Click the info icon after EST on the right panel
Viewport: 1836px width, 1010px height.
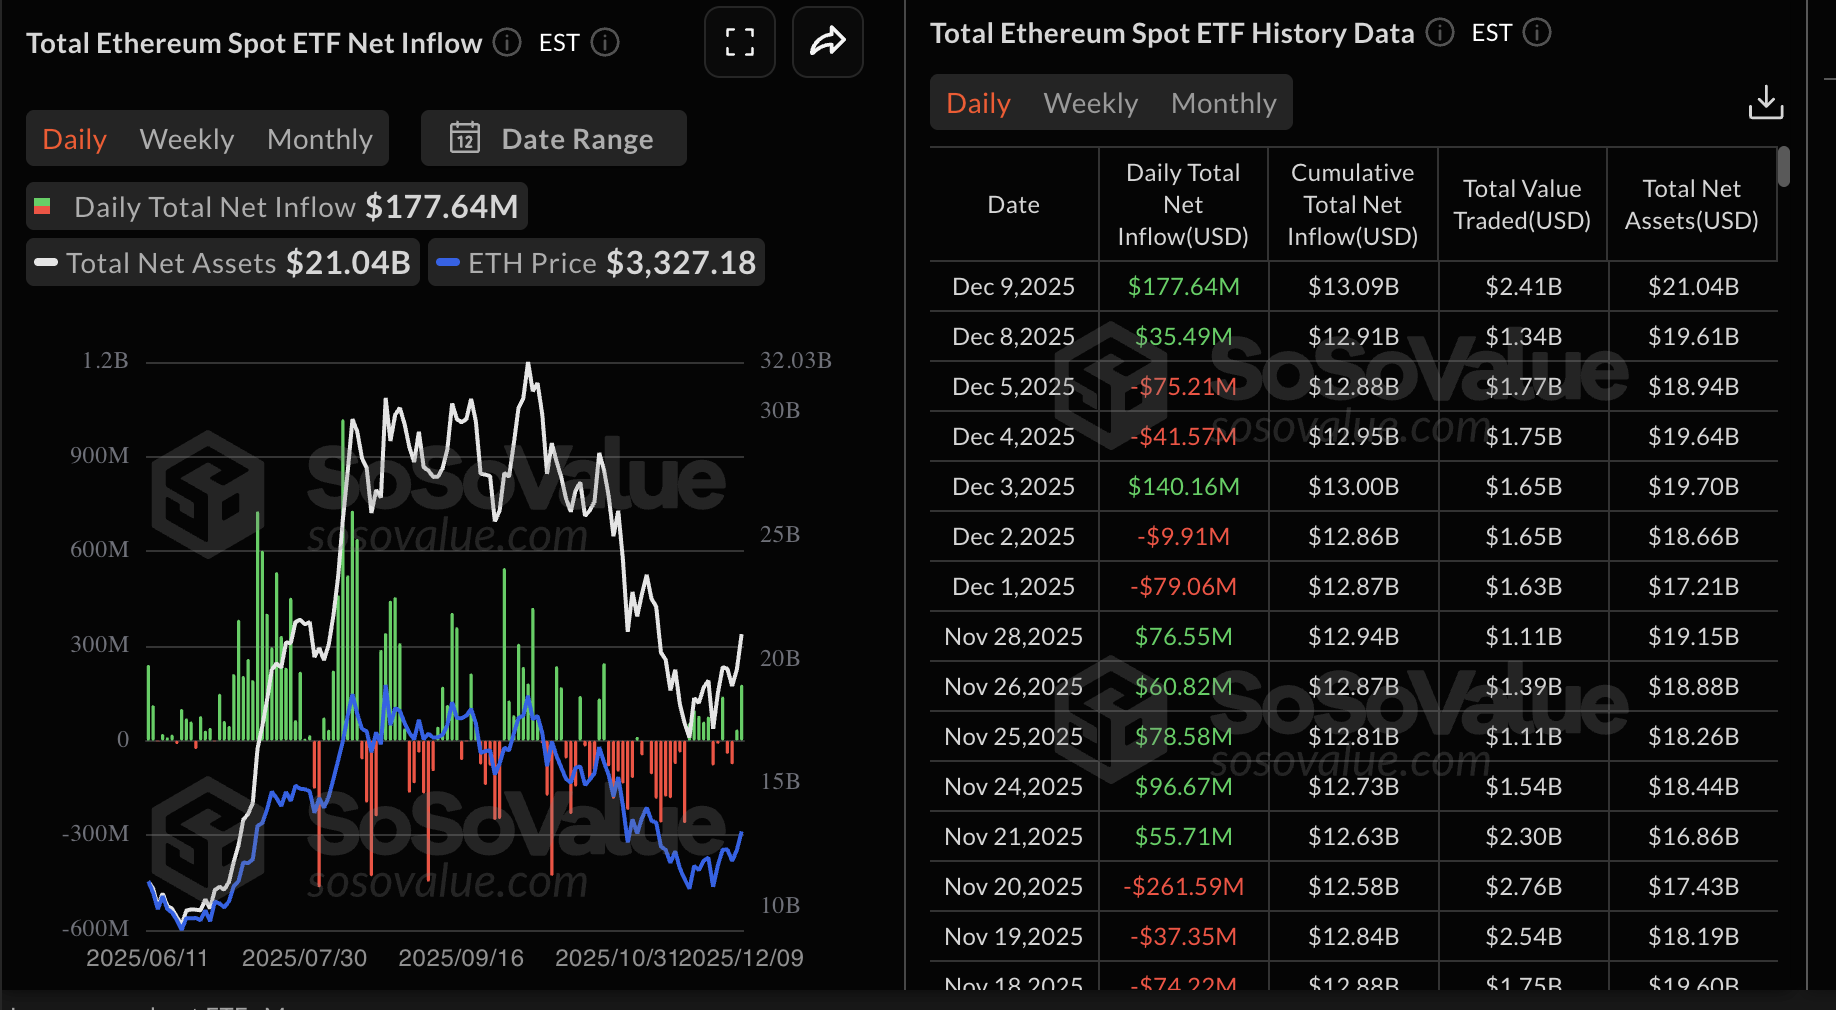point(1537,33)
